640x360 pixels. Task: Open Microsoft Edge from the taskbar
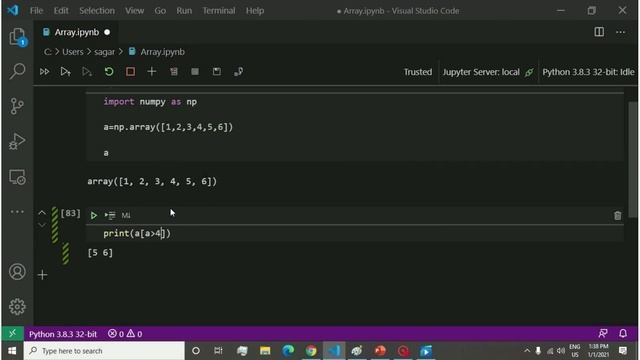pyautogui.click(x=288, y=351)
